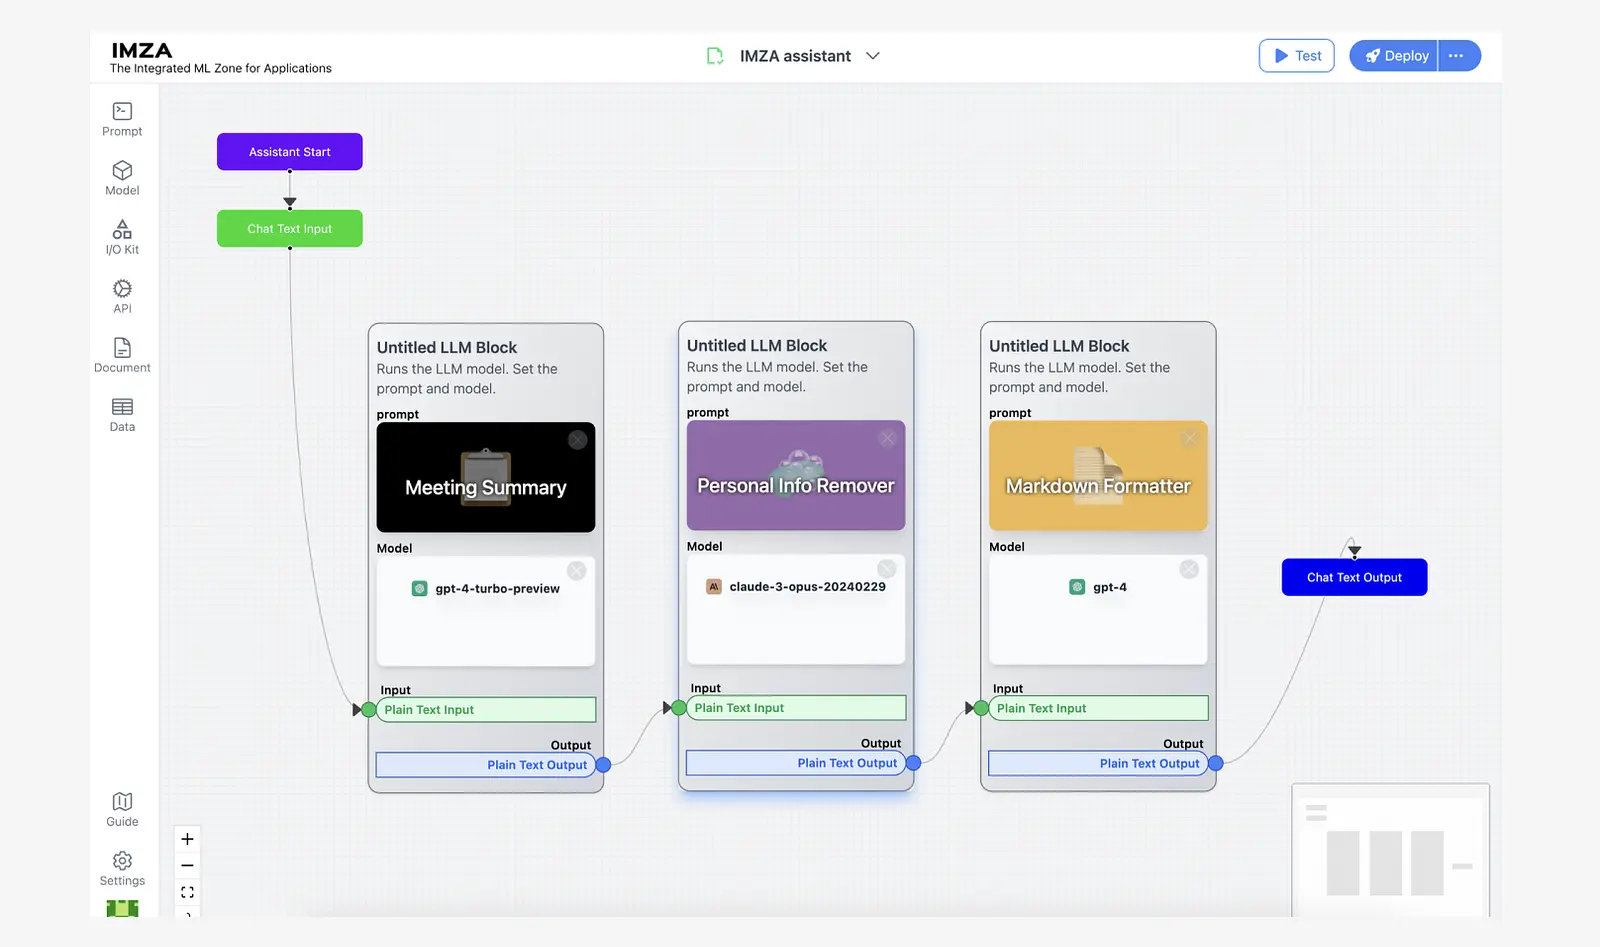Remove the gpt-4 model from block

point(1189,569)
